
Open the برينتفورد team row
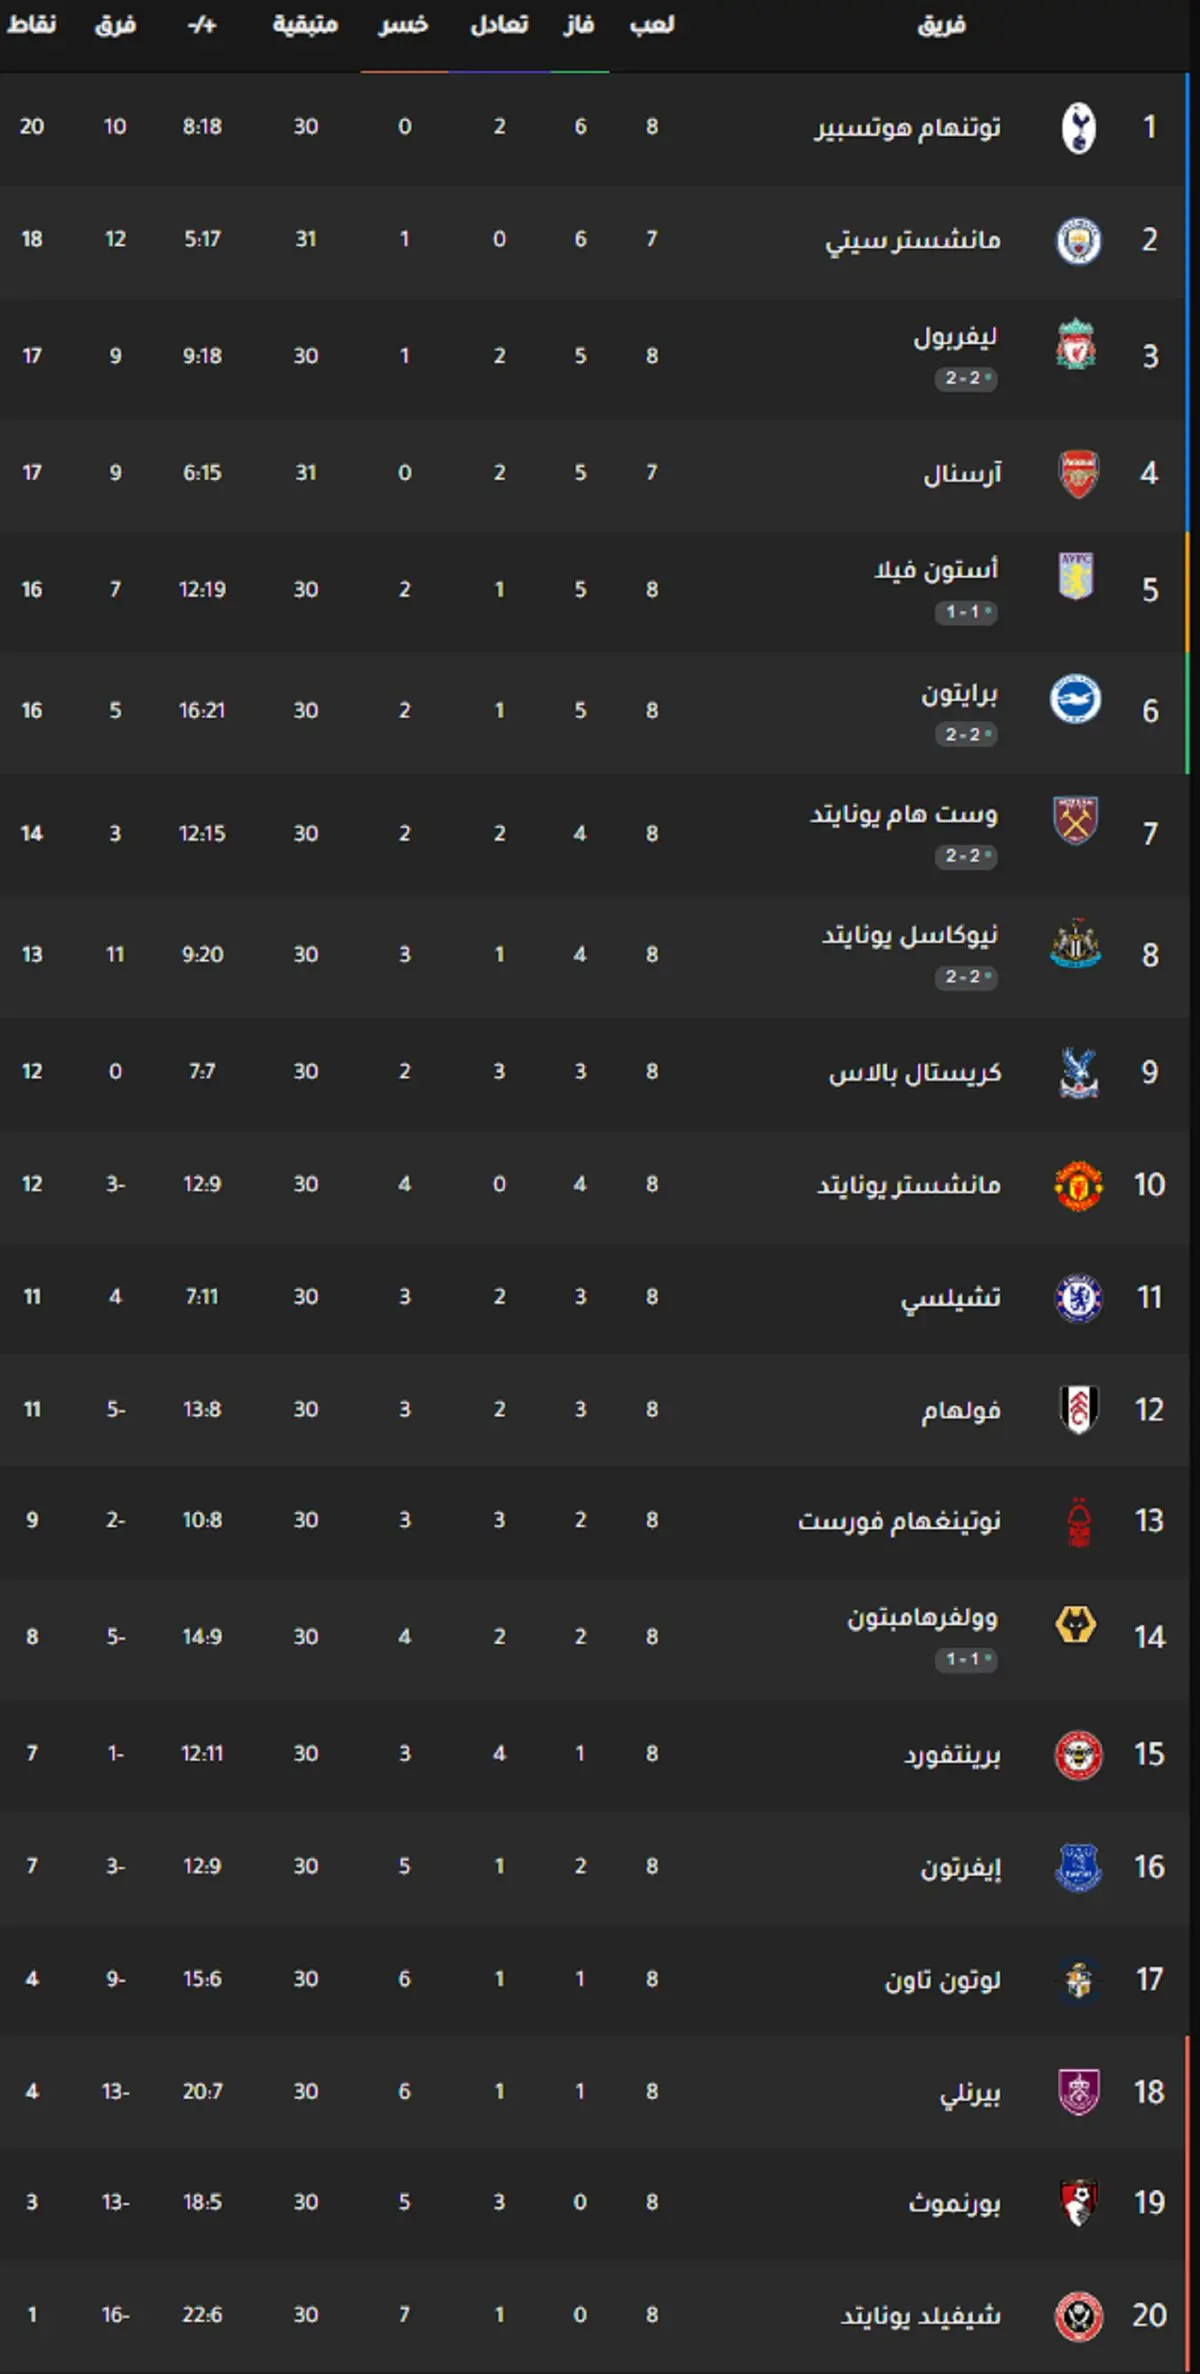point(600,1753)
